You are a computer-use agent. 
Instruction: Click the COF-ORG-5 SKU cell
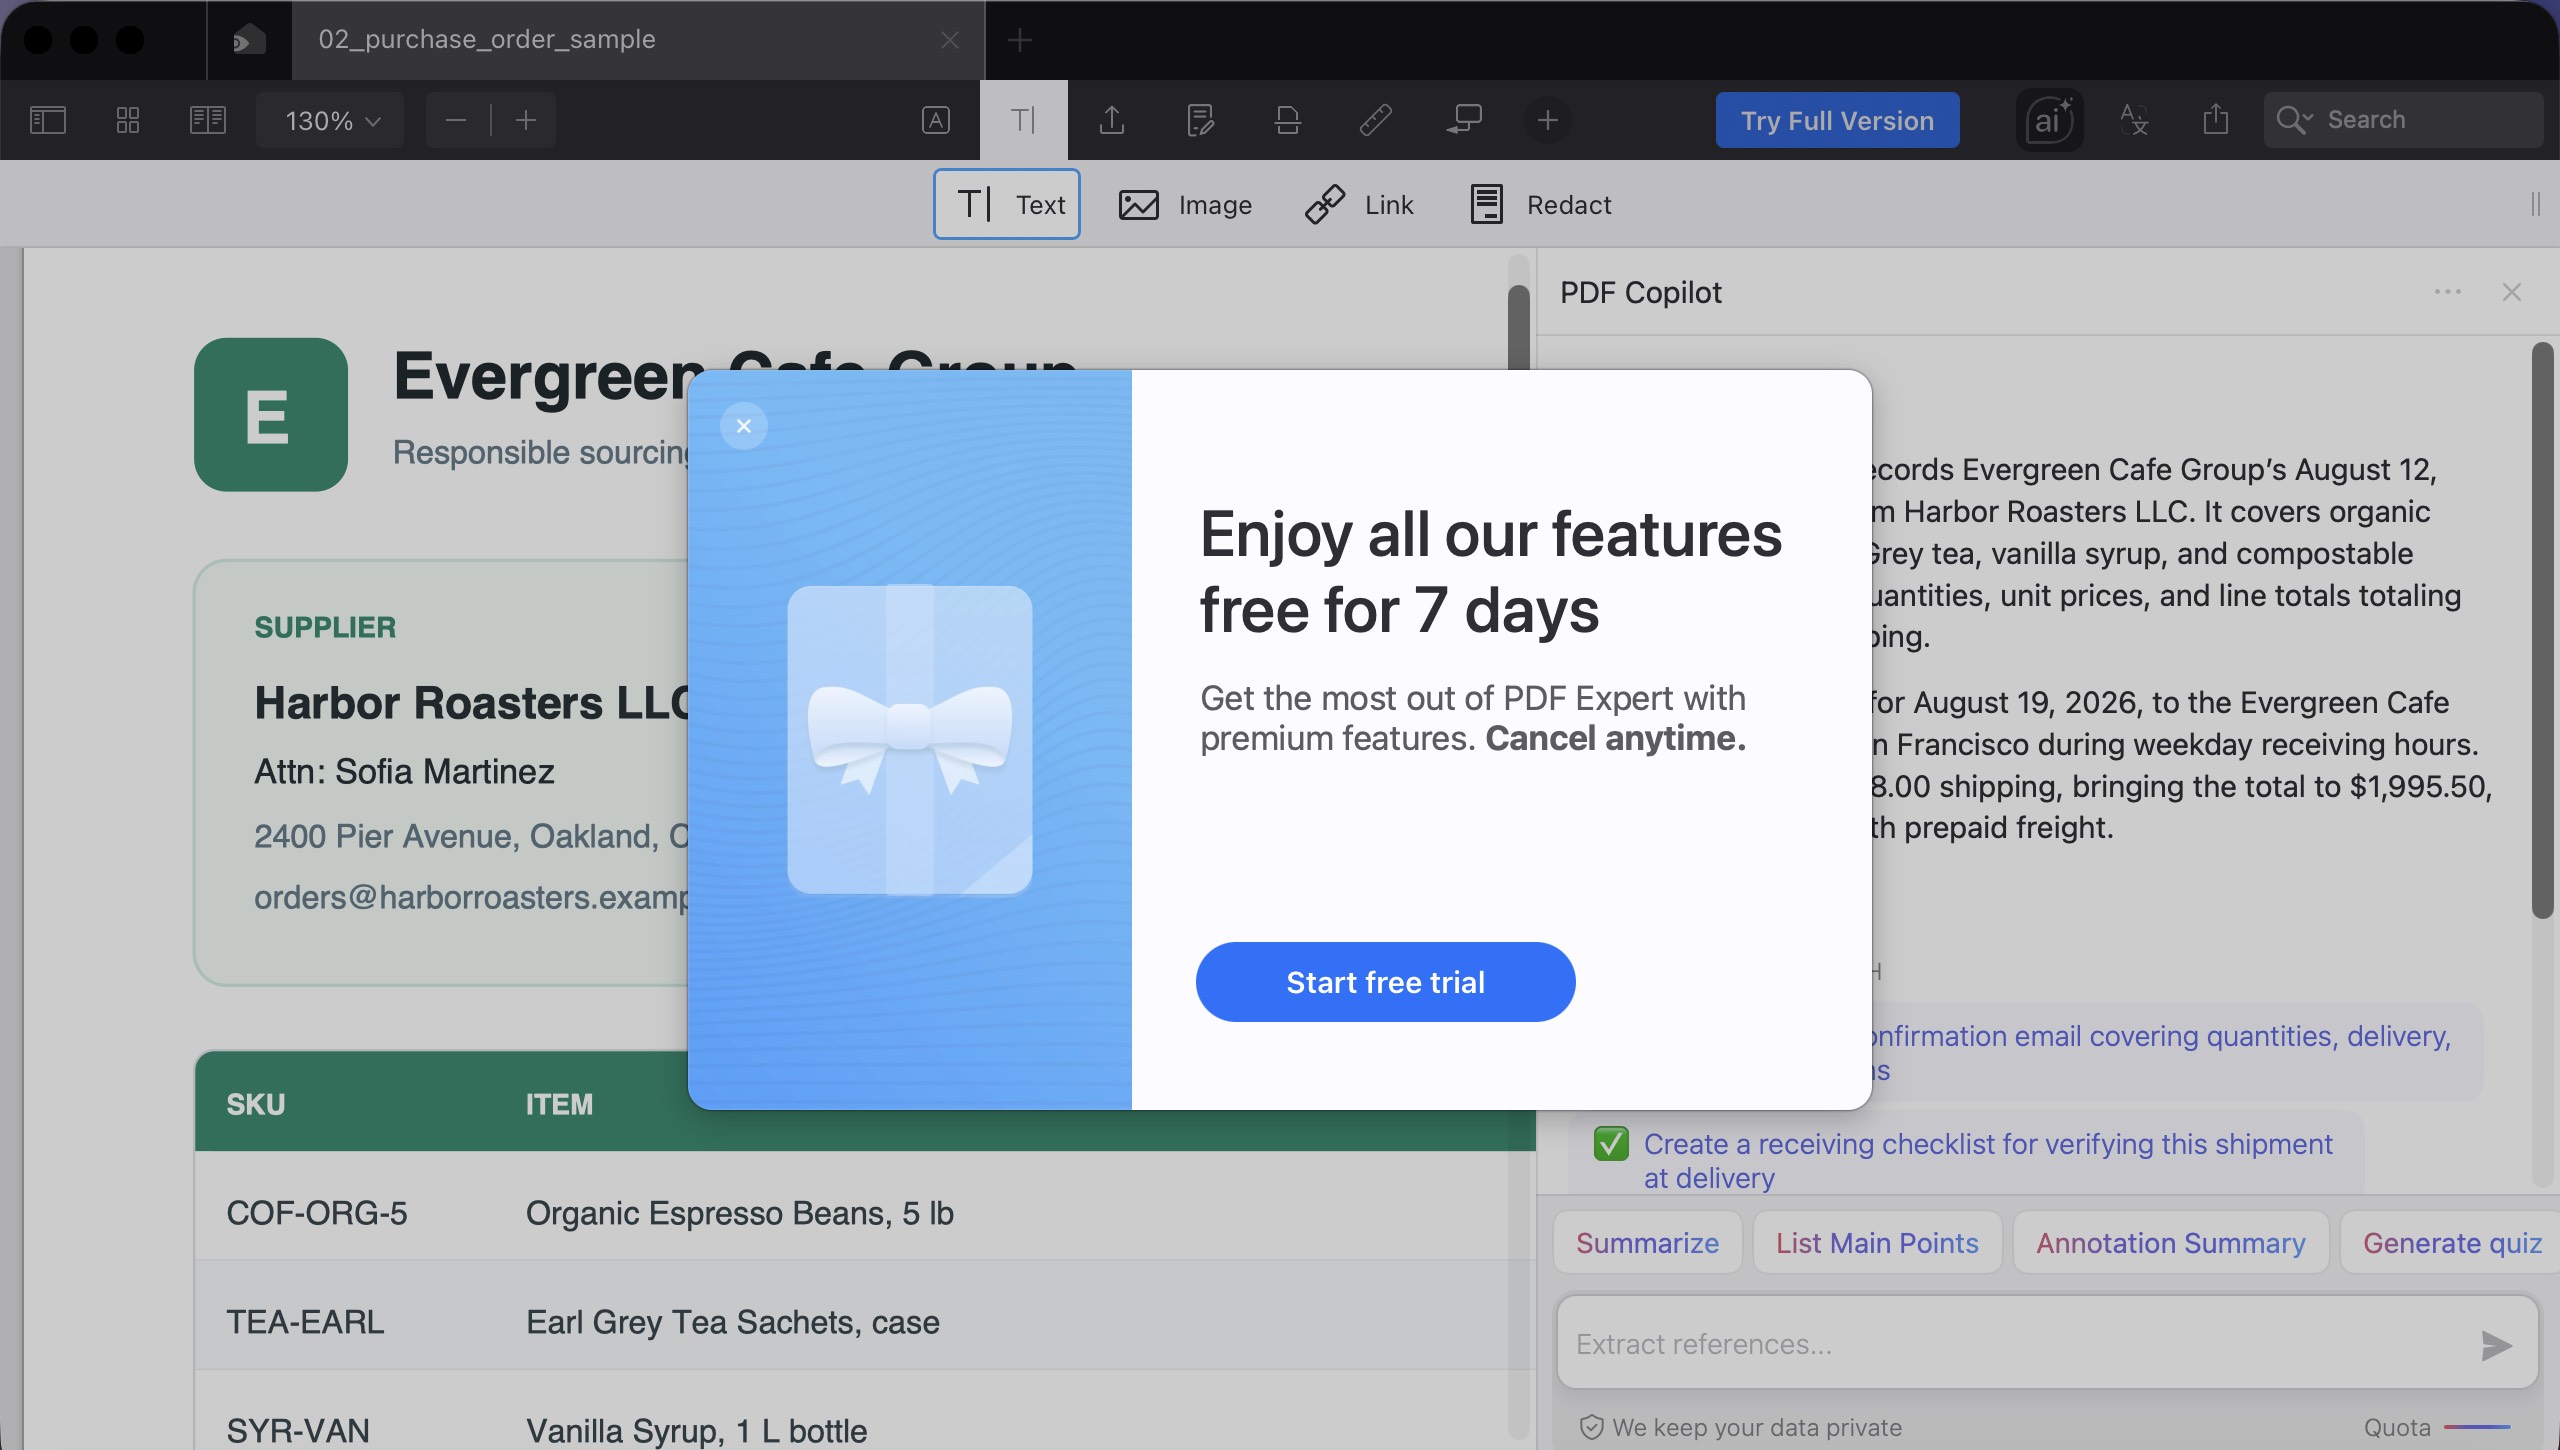[317, 1213]
